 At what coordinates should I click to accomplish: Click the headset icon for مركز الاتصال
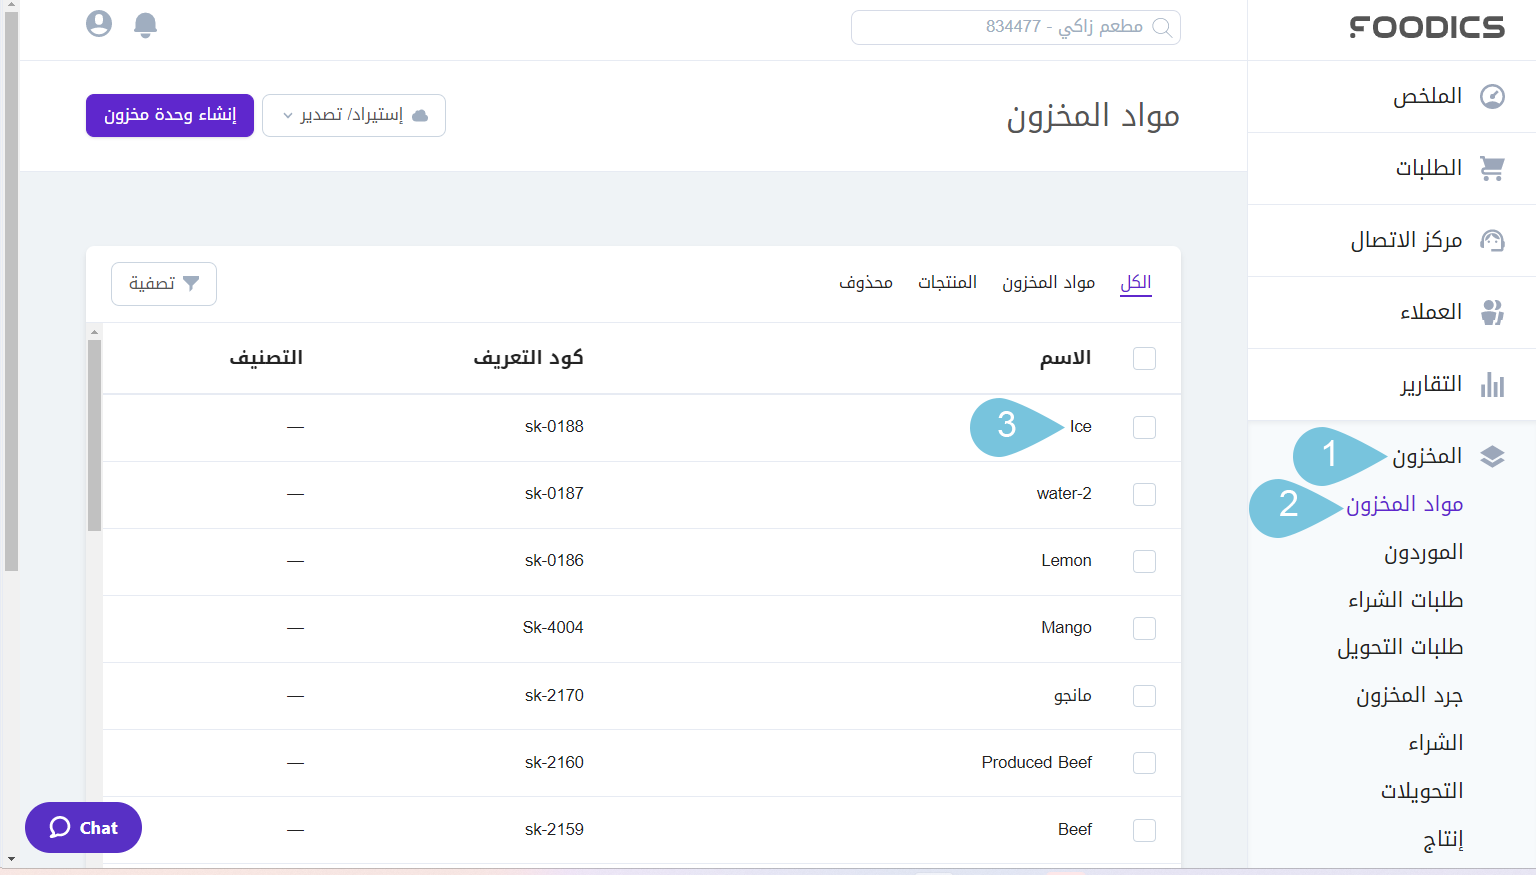tap(1492, 240)
